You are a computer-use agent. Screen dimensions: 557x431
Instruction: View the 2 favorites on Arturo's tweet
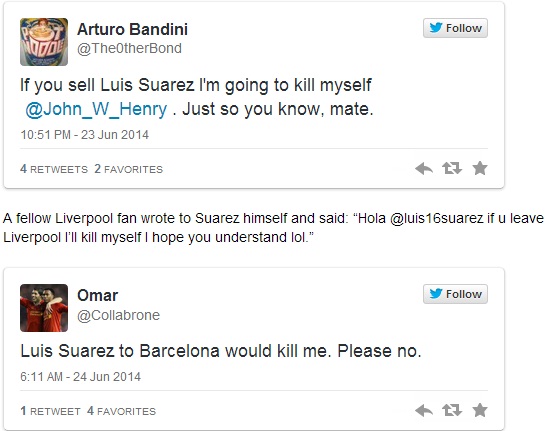pos(129,169)
